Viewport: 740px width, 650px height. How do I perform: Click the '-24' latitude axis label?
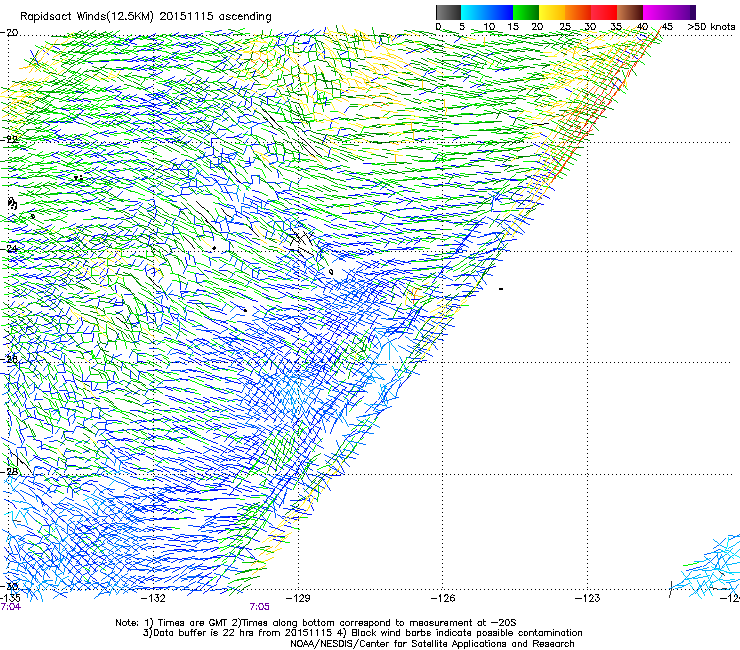(9, 248)
